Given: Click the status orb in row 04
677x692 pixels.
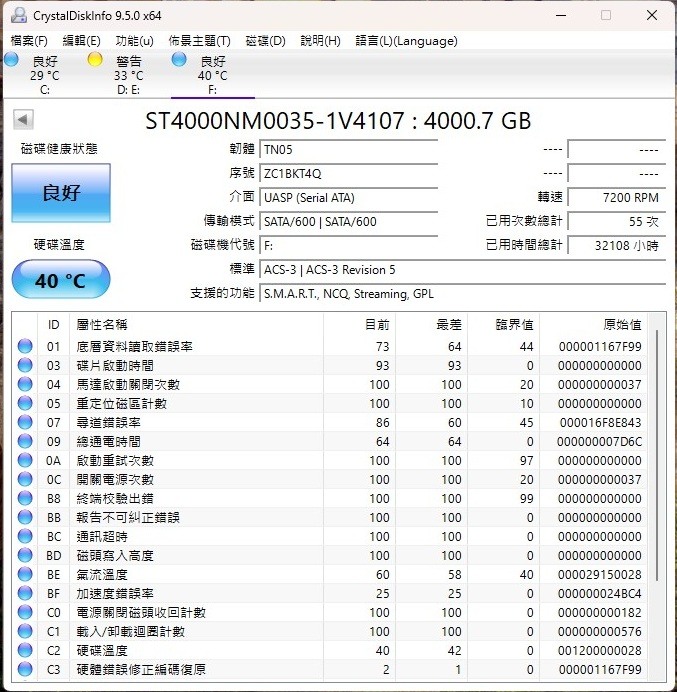Looking at the screenshot, I should click(25, 384).
